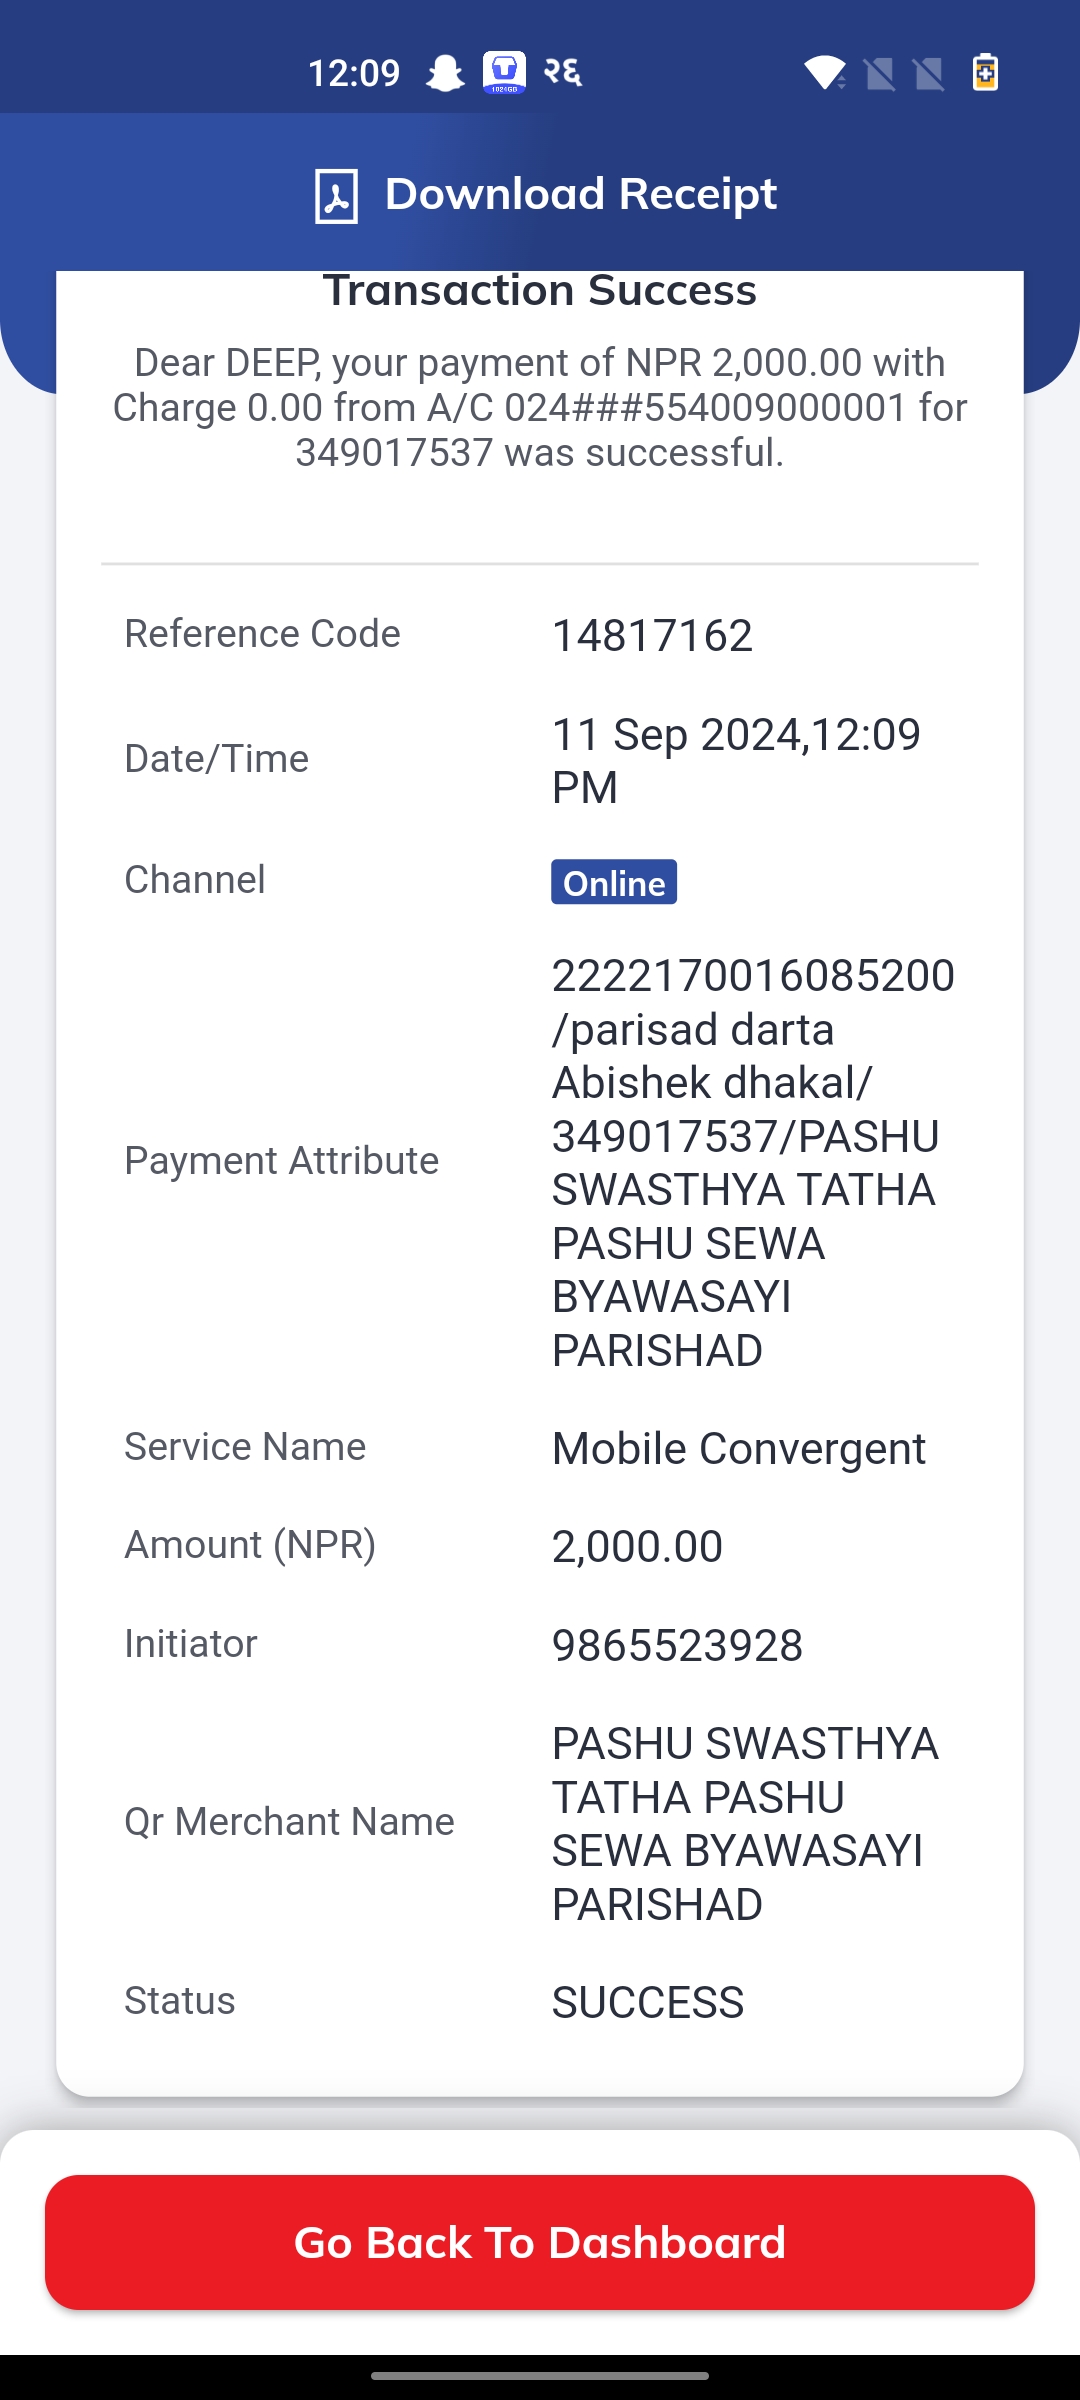Tap the Mobile Convergent service name
This screenshot has height=2400, width=1080.
click(739, 1449)
